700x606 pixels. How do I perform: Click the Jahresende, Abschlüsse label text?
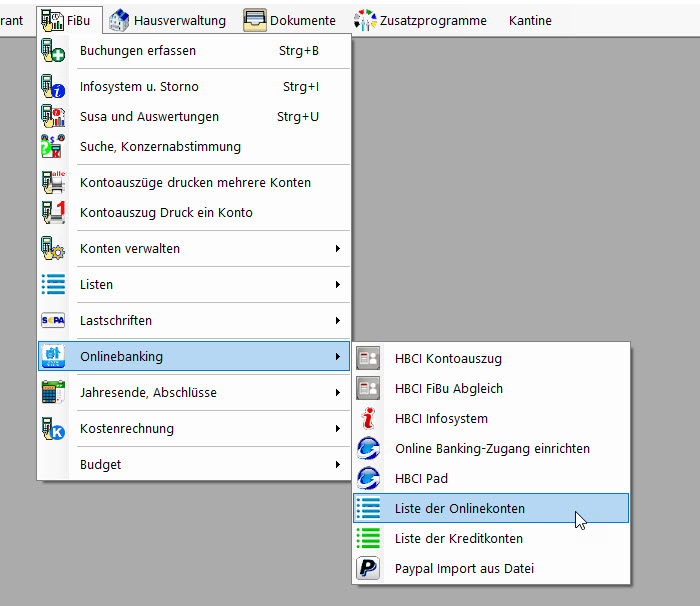coord(148,393)
